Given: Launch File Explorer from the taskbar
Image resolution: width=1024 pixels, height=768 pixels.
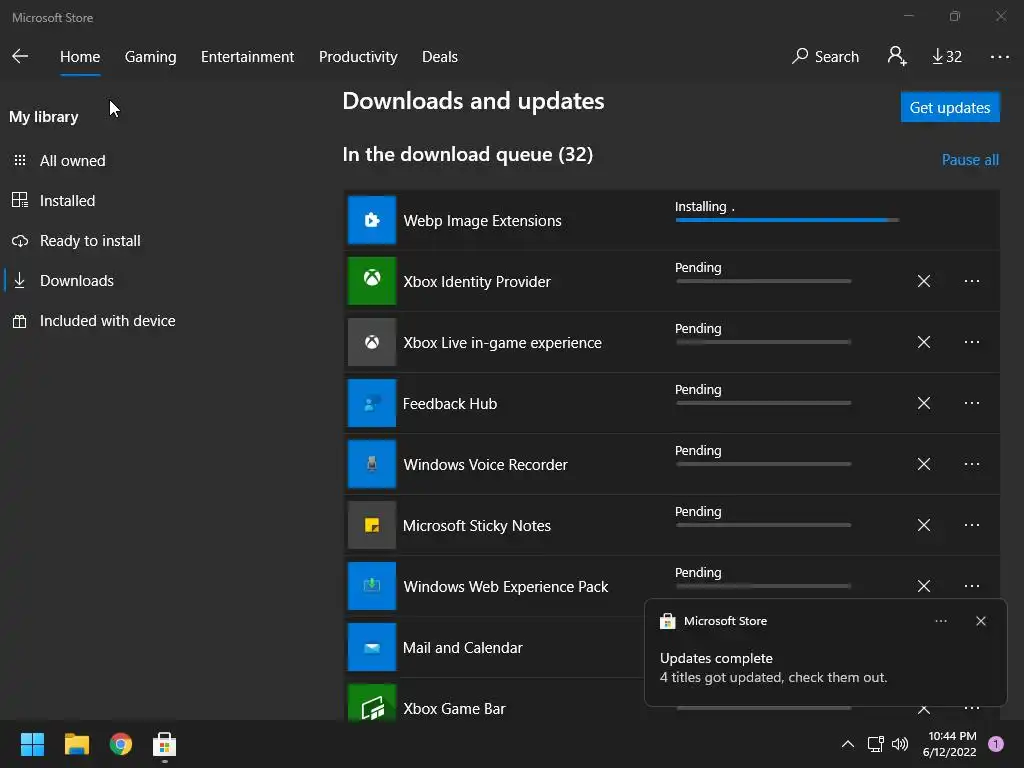Looking at the screenshot, I should [76, 744].
